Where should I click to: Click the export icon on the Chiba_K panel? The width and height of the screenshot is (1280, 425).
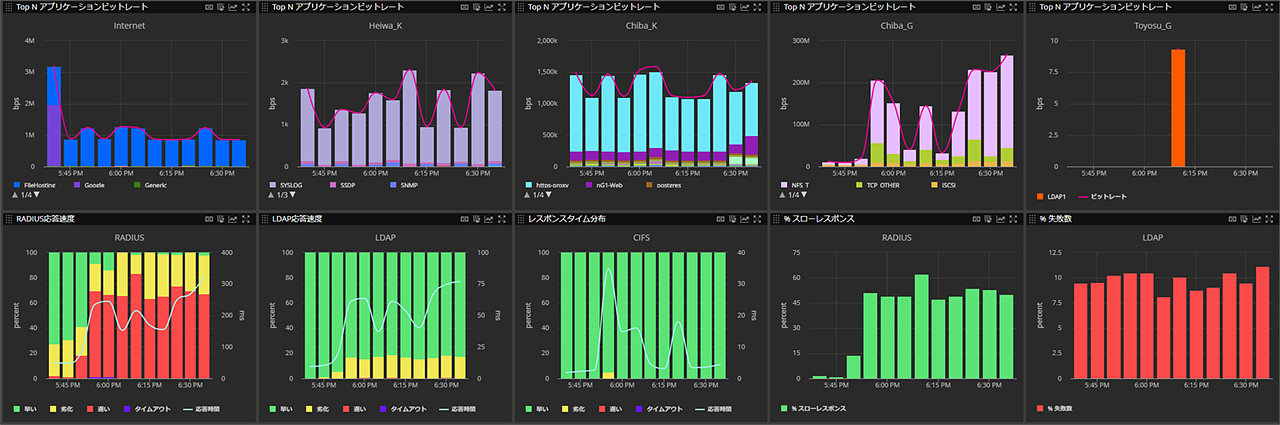click(x=734, y=7)
